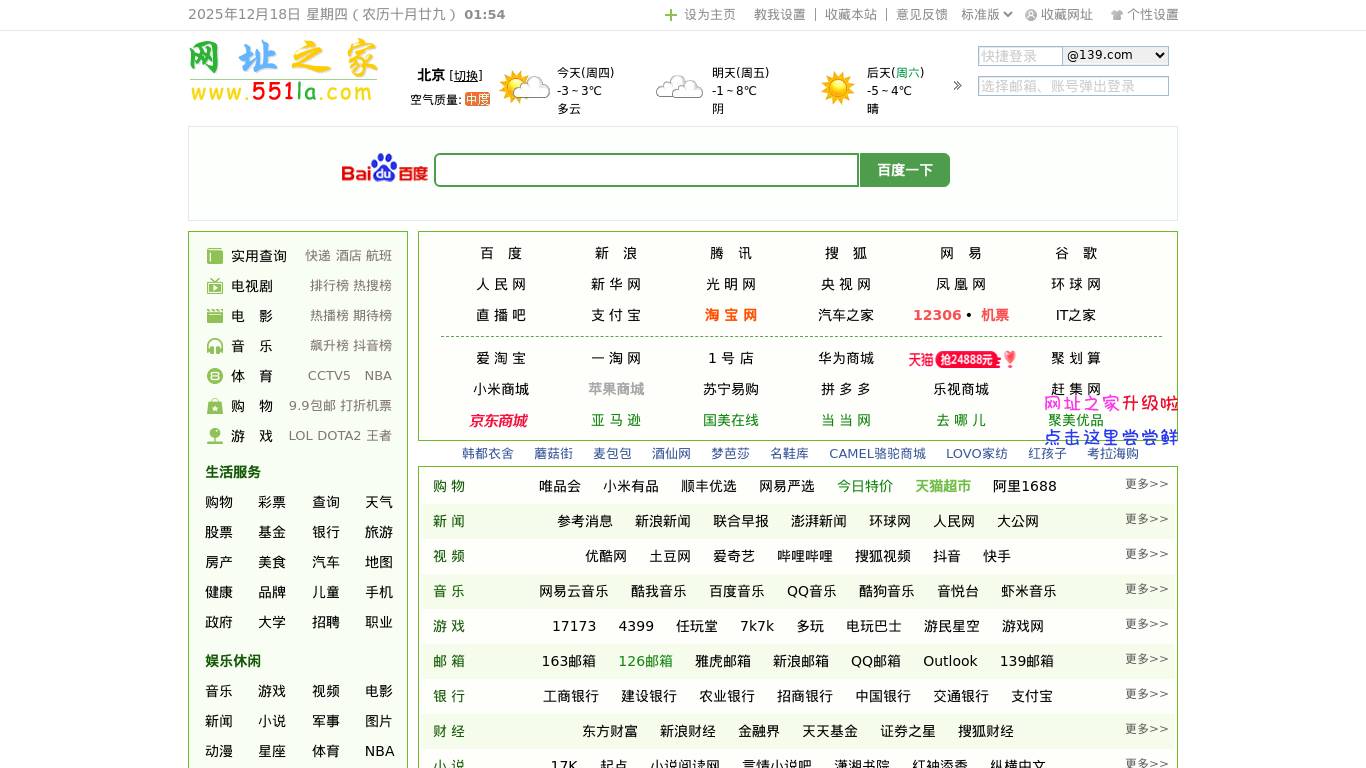Open the 京东商城 link
1366x768 pixels.
(498, 421)
